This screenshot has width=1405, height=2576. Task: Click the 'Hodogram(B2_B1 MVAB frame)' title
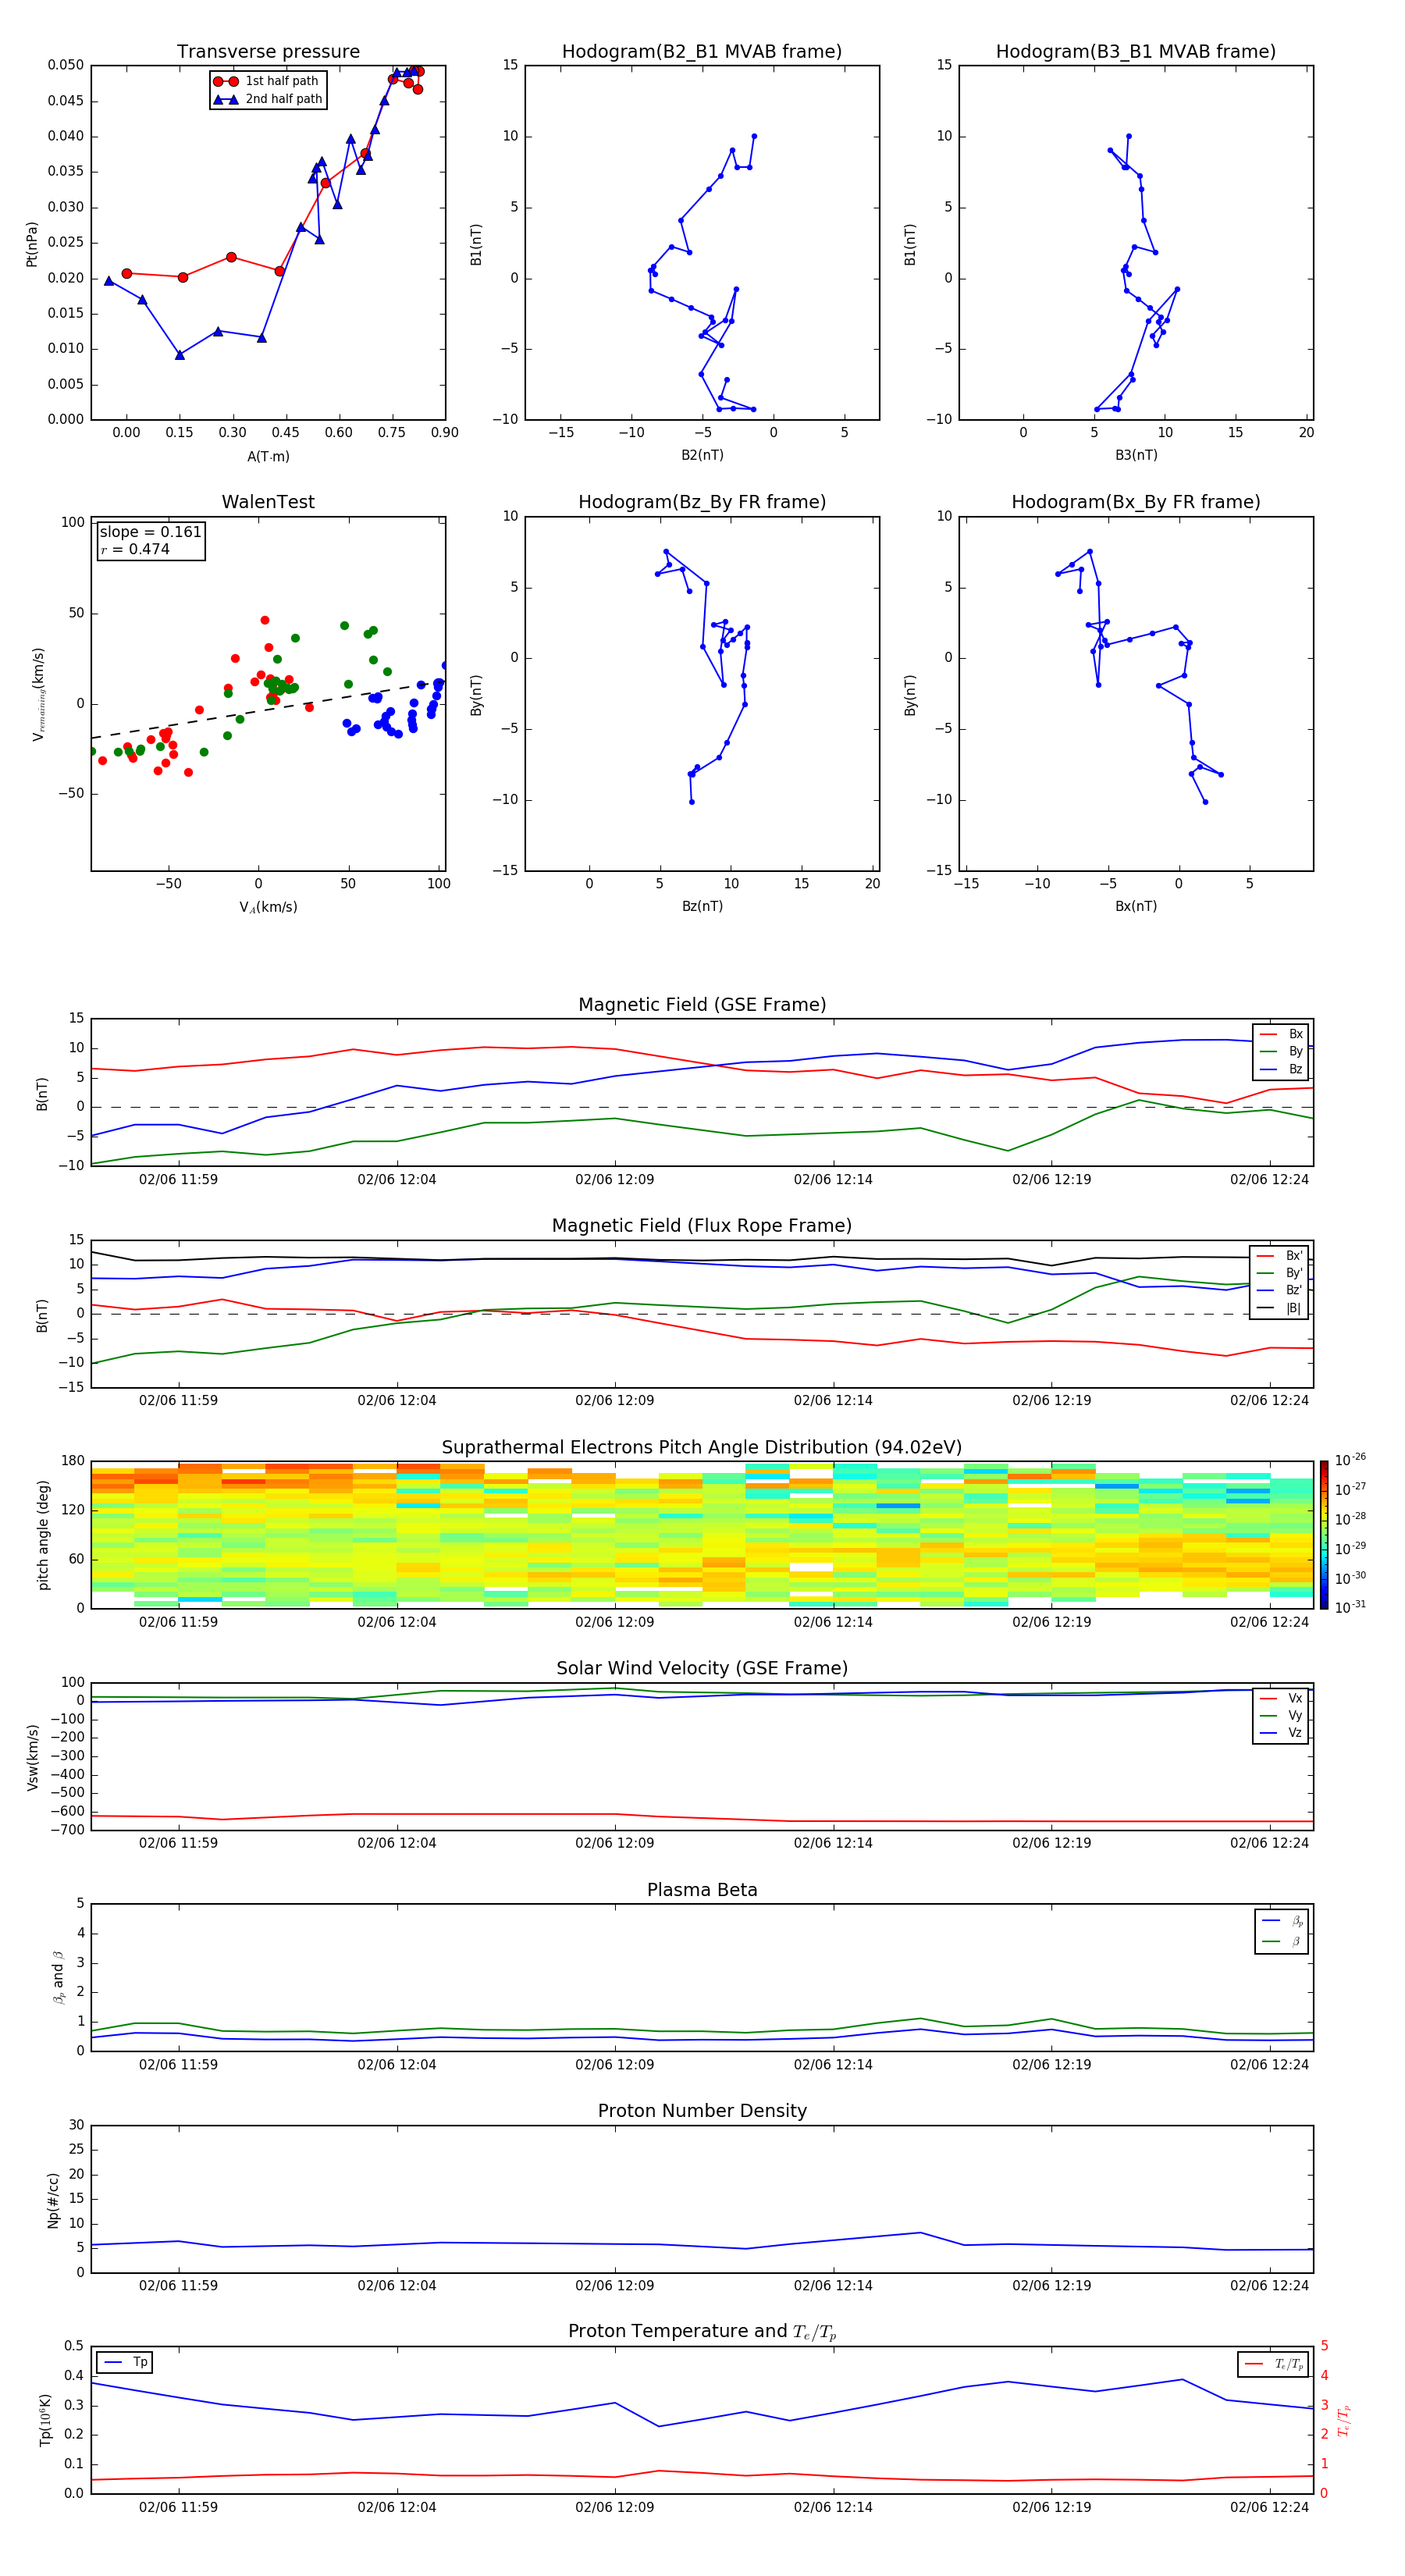coord(702,52)
